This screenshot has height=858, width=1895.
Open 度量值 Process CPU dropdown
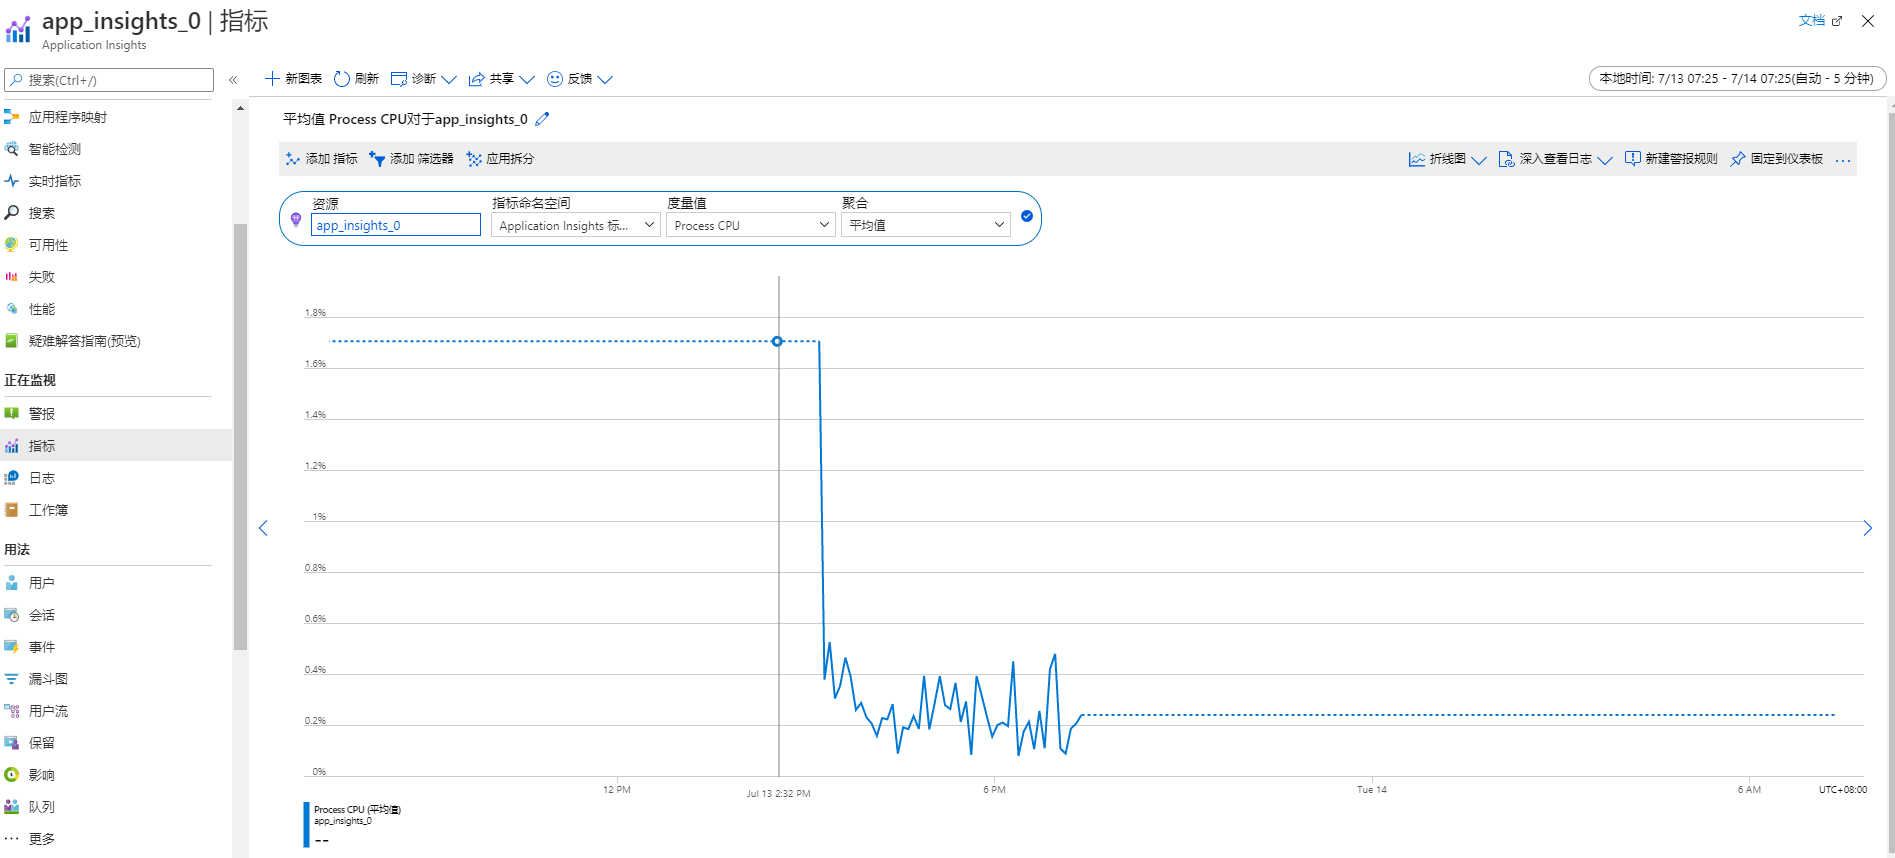point(750,225)
